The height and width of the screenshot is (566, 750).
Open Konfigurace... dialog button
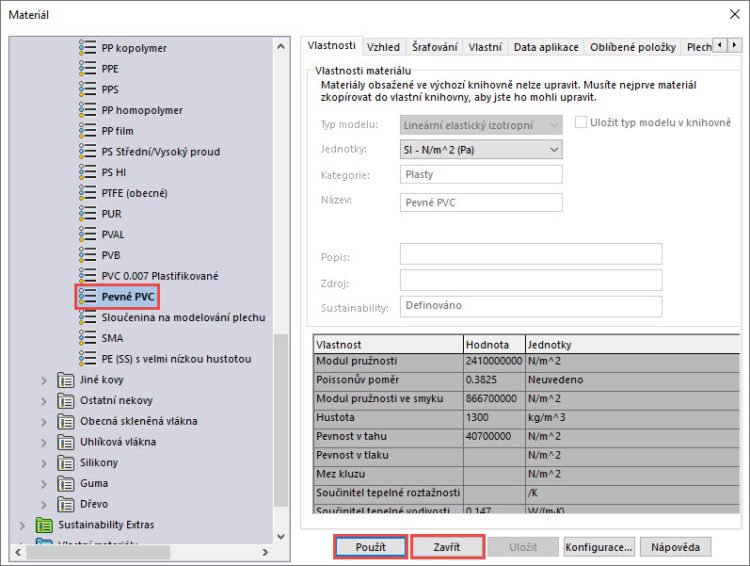(x=598, y=548)
